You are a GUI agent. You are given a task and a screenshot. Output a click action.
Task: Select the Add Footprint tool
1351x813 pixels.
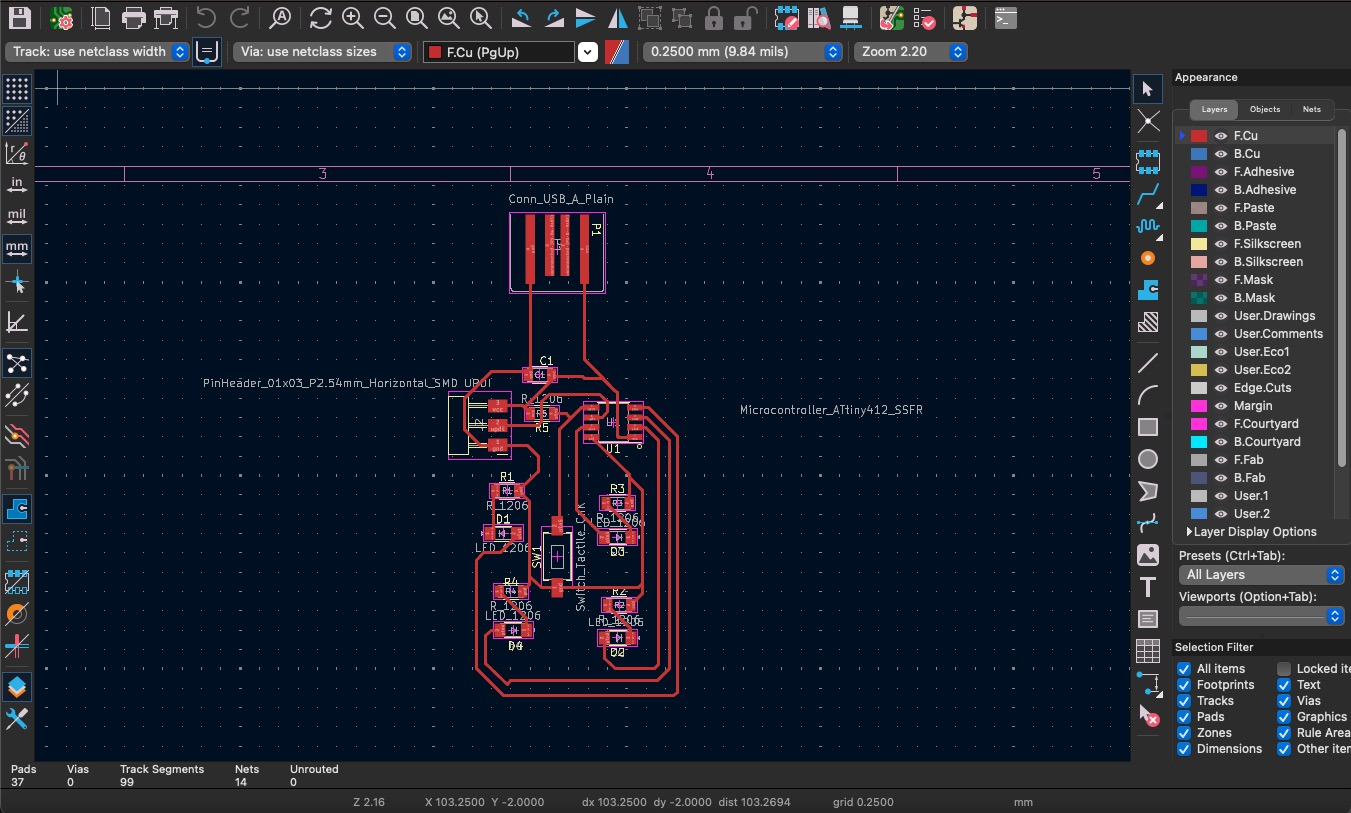[1148, 159]
